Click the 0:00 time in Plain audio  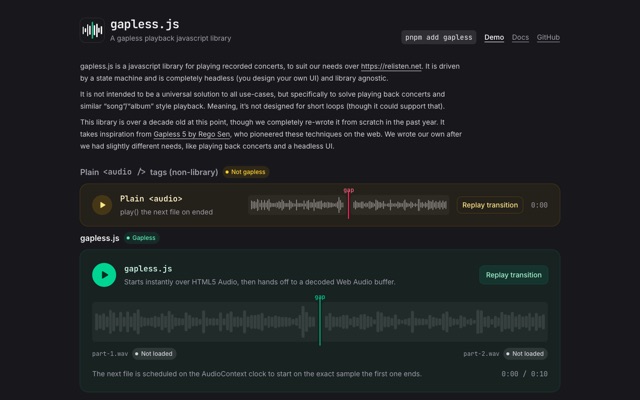click(x=539, y=205)
